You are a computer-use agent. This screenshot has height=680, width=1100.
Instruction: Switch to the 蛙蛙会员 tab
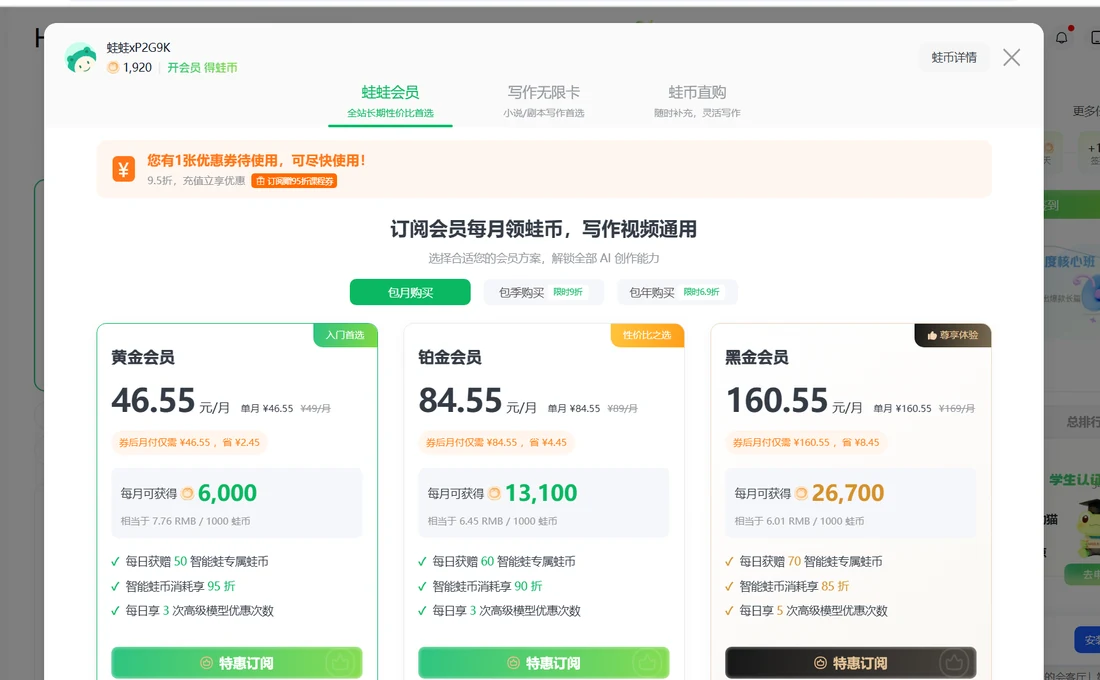pyautogui.click(x=390, y=101)
